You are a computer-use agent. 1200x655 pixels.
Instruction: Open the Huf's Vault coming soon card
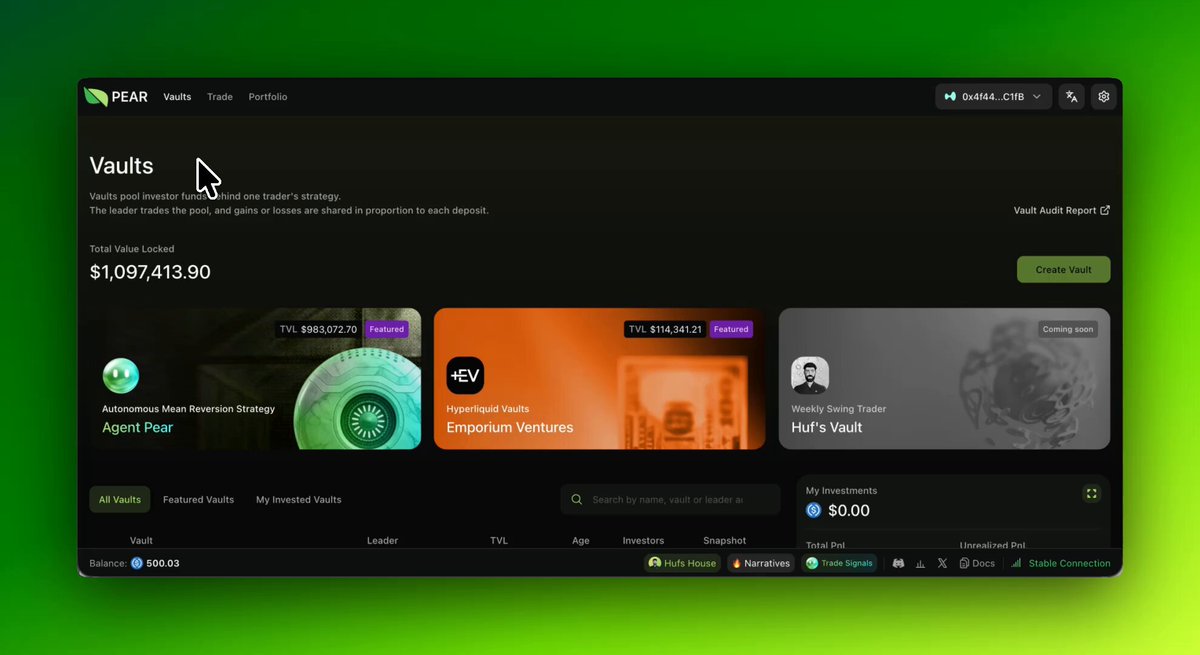tap(944, 378)
